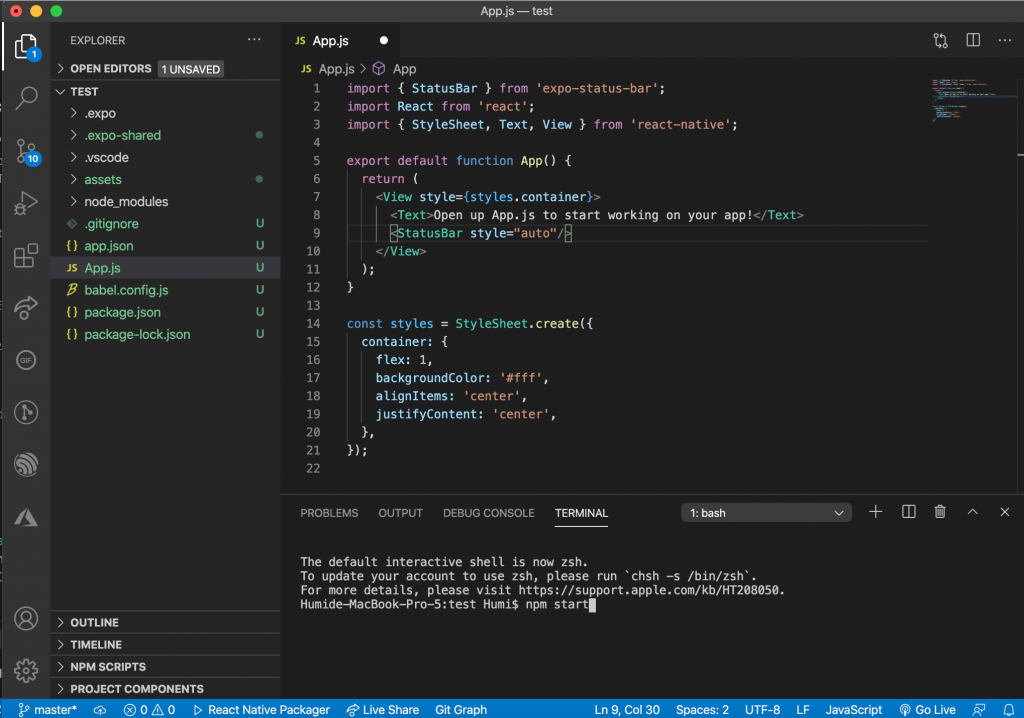Open the 1: bash terminal dropdown

click(x=767, y=513)
